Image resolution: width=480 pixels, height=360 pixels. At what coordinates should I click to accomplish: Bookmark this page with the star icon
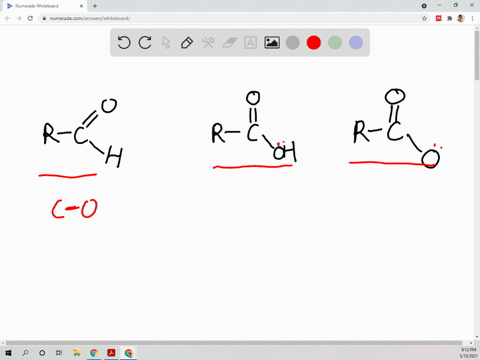424,18
